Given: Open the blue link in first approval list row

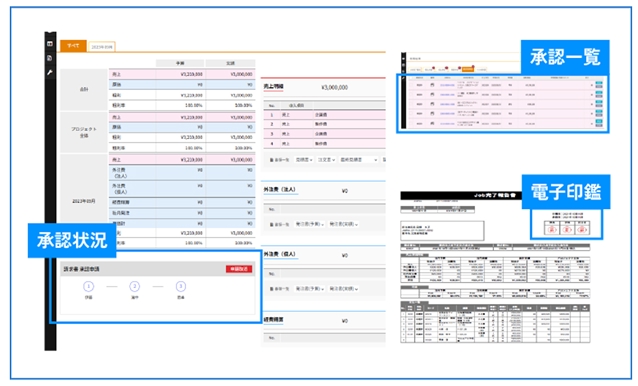Looking at the screenshot, I should (x=447, y=85).
